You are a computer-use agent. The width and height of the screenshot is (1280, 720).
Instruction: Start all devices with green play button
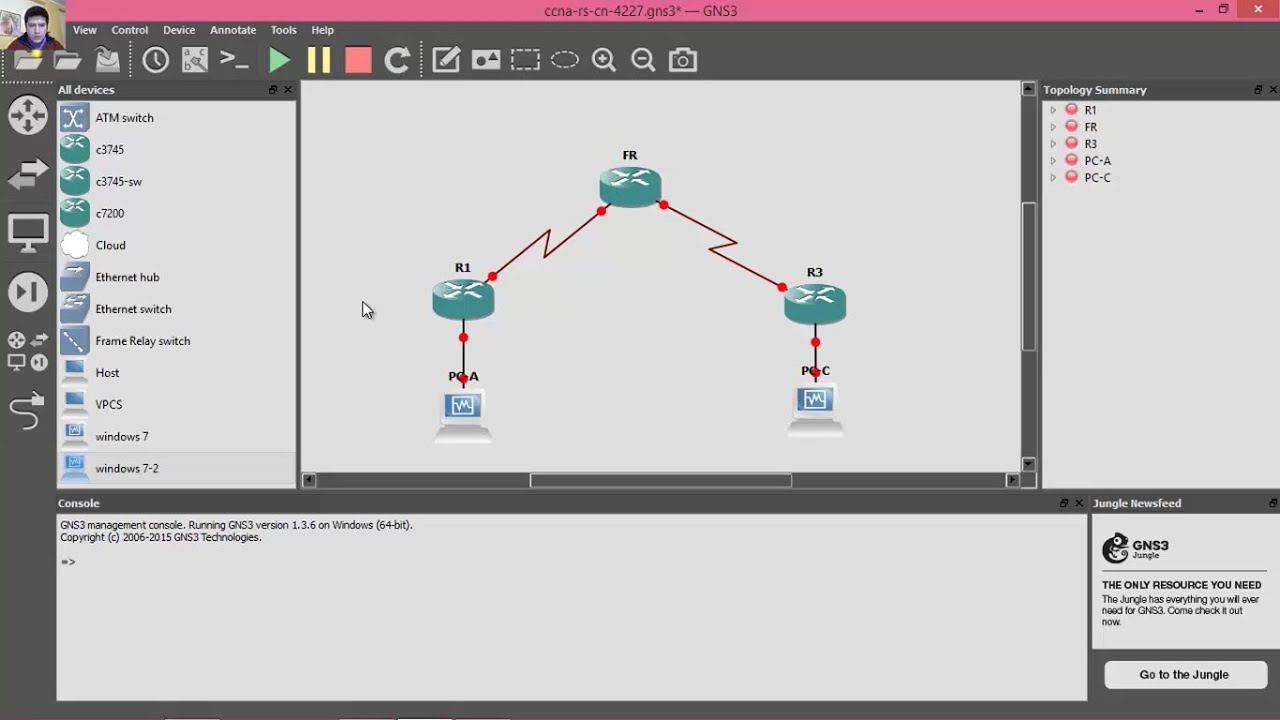pyautogui.click(x=279, y=60)
